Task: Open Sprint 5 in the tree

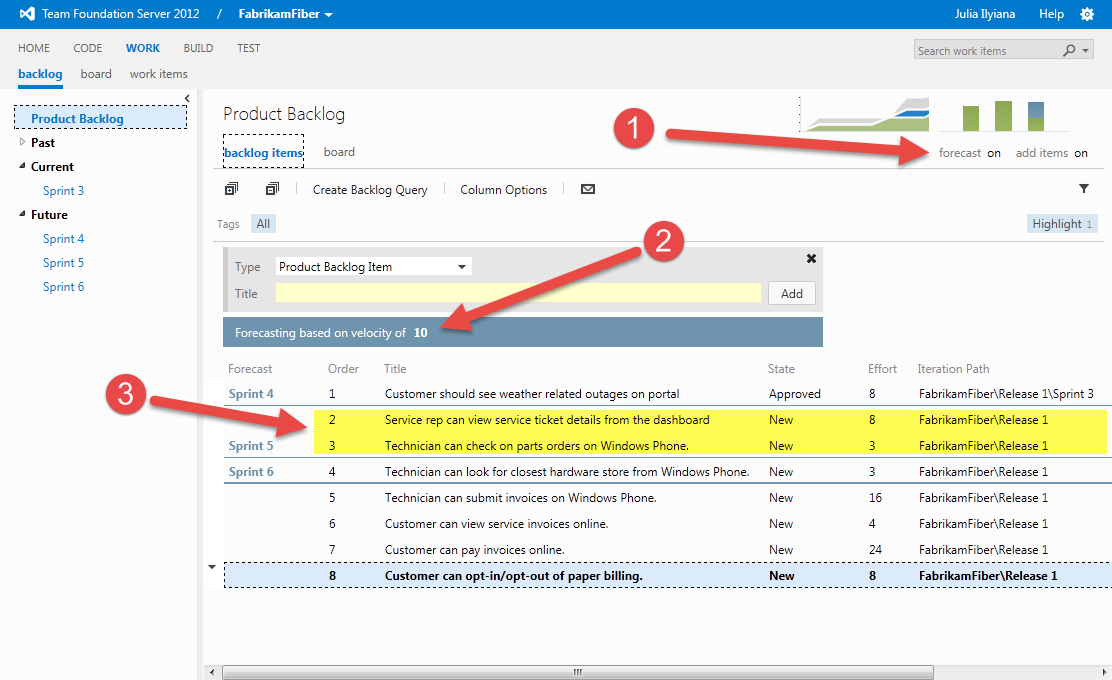Action: click(x=63, y=263)
